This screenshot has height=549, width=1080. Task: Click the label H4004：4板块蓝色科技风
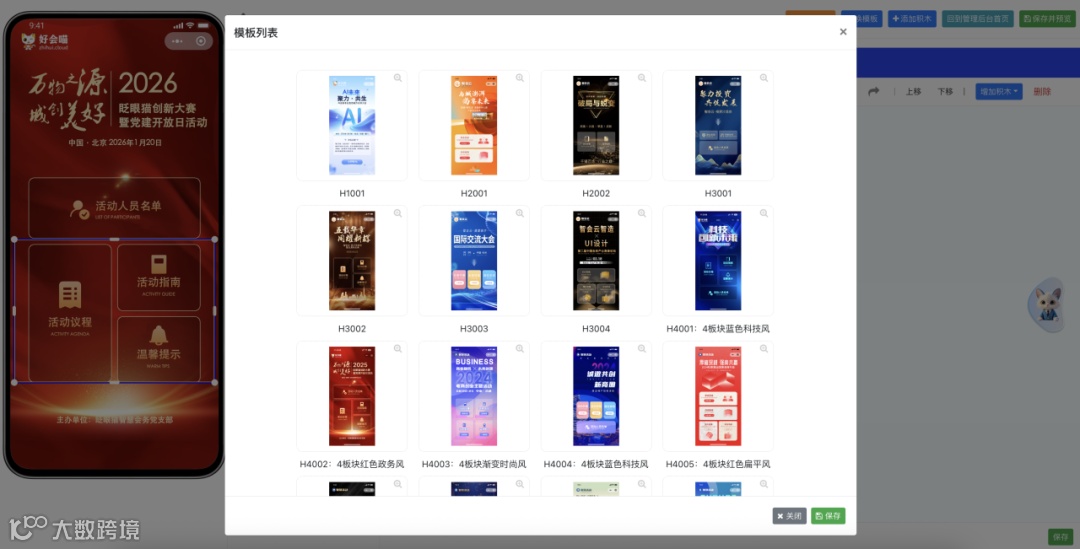[x=596, y=464]
